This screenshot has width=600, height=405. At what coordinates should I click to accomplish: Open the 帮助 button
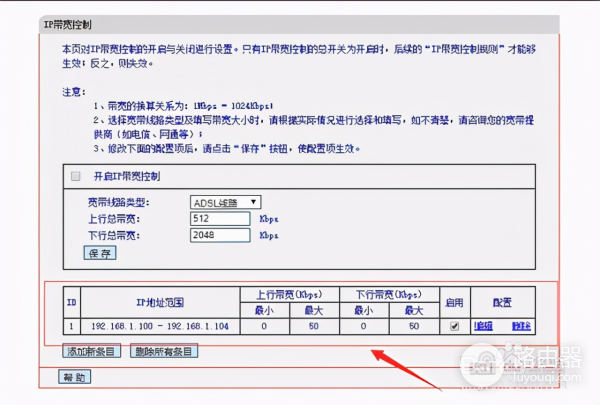[75, 377]
